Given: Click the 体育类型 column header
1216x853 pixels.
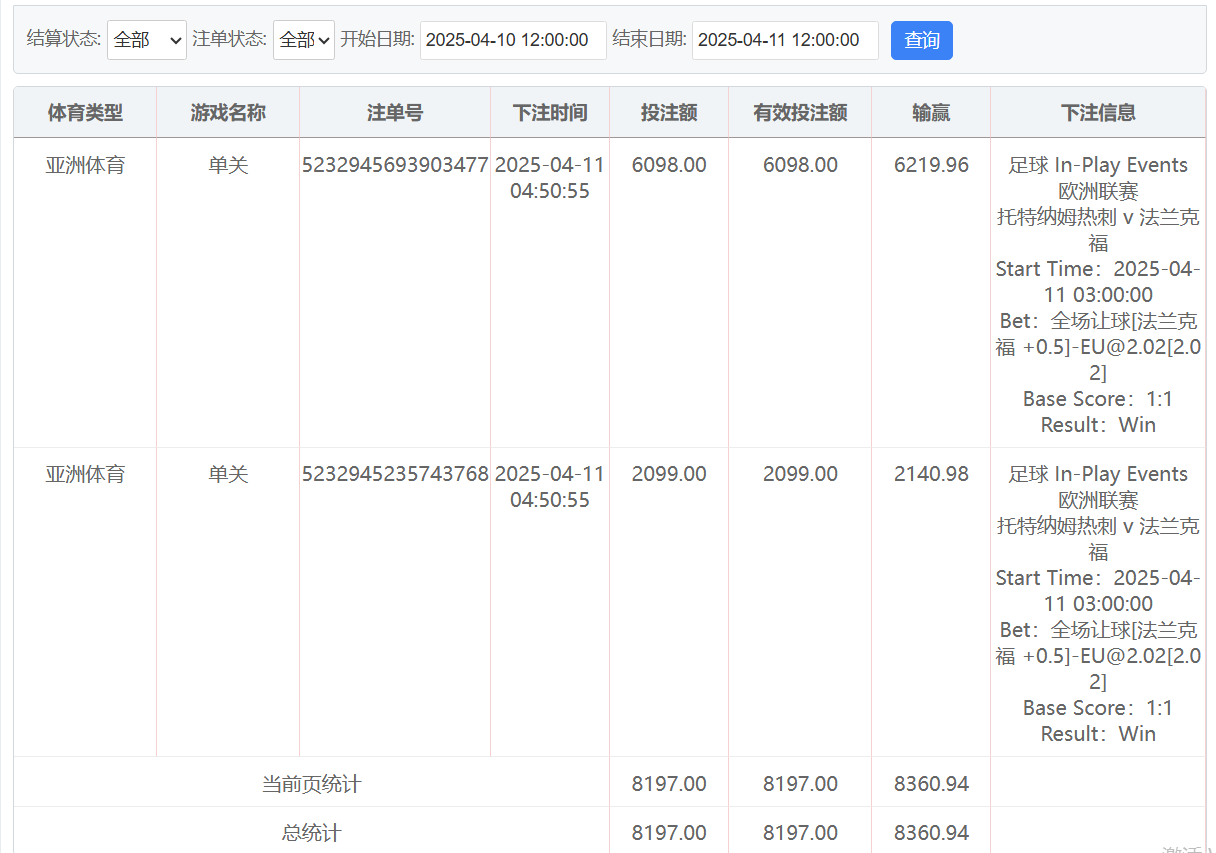Looking at the screenshot, I should point(85,113).
